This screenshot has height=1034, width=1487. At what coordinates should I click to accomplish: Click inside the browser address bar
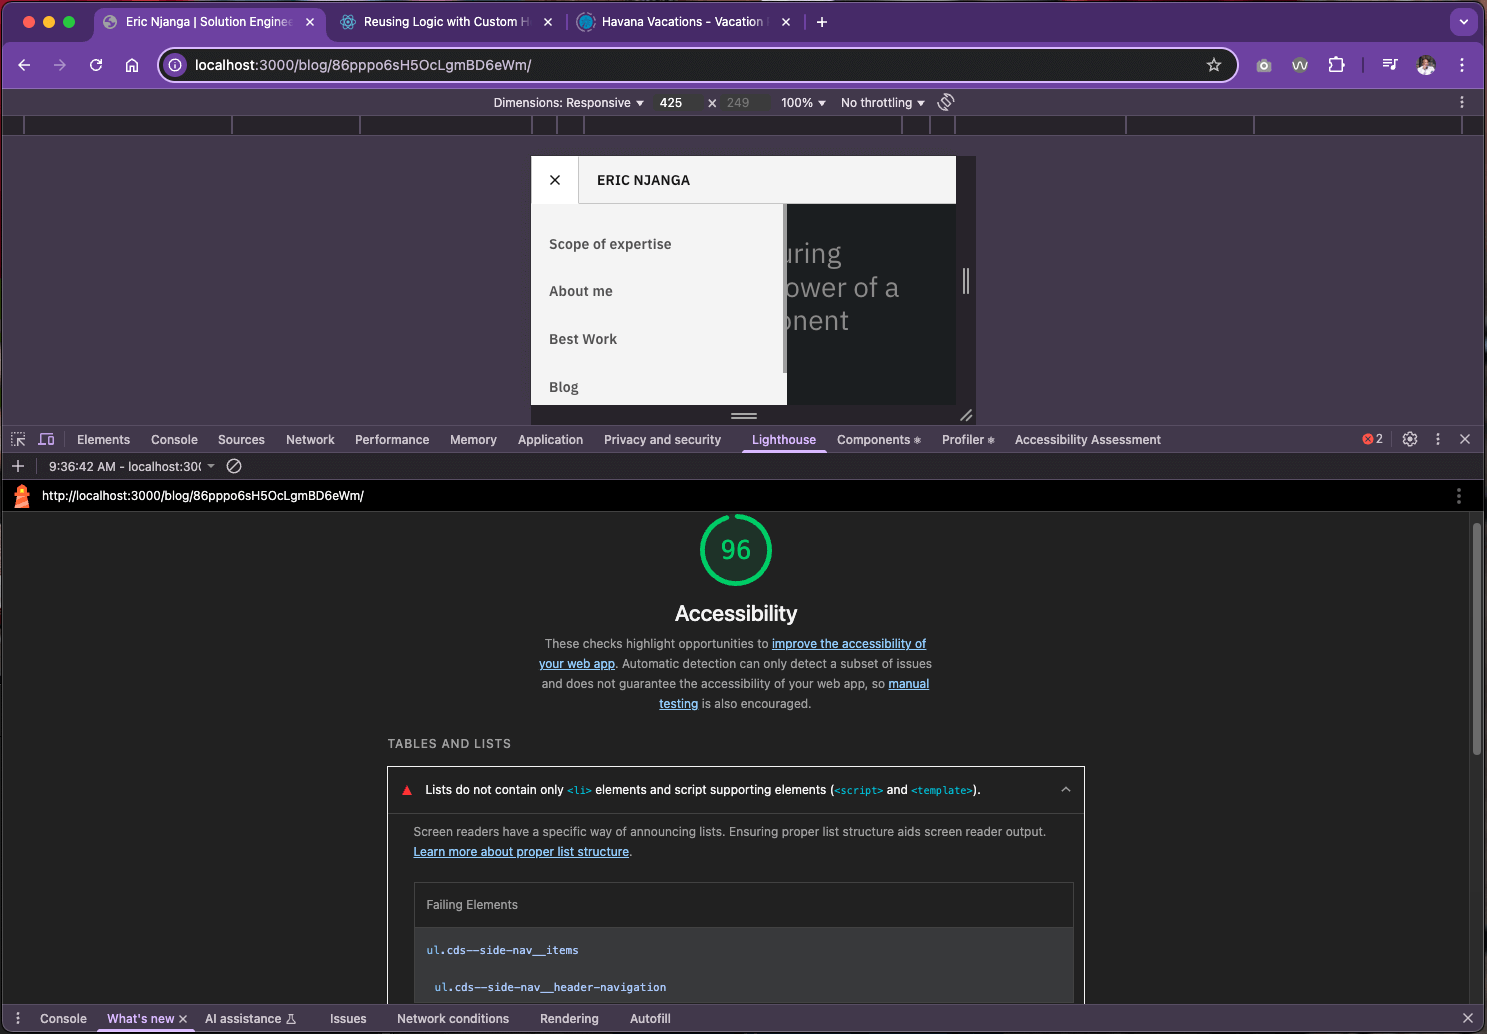tap(600, 65)
